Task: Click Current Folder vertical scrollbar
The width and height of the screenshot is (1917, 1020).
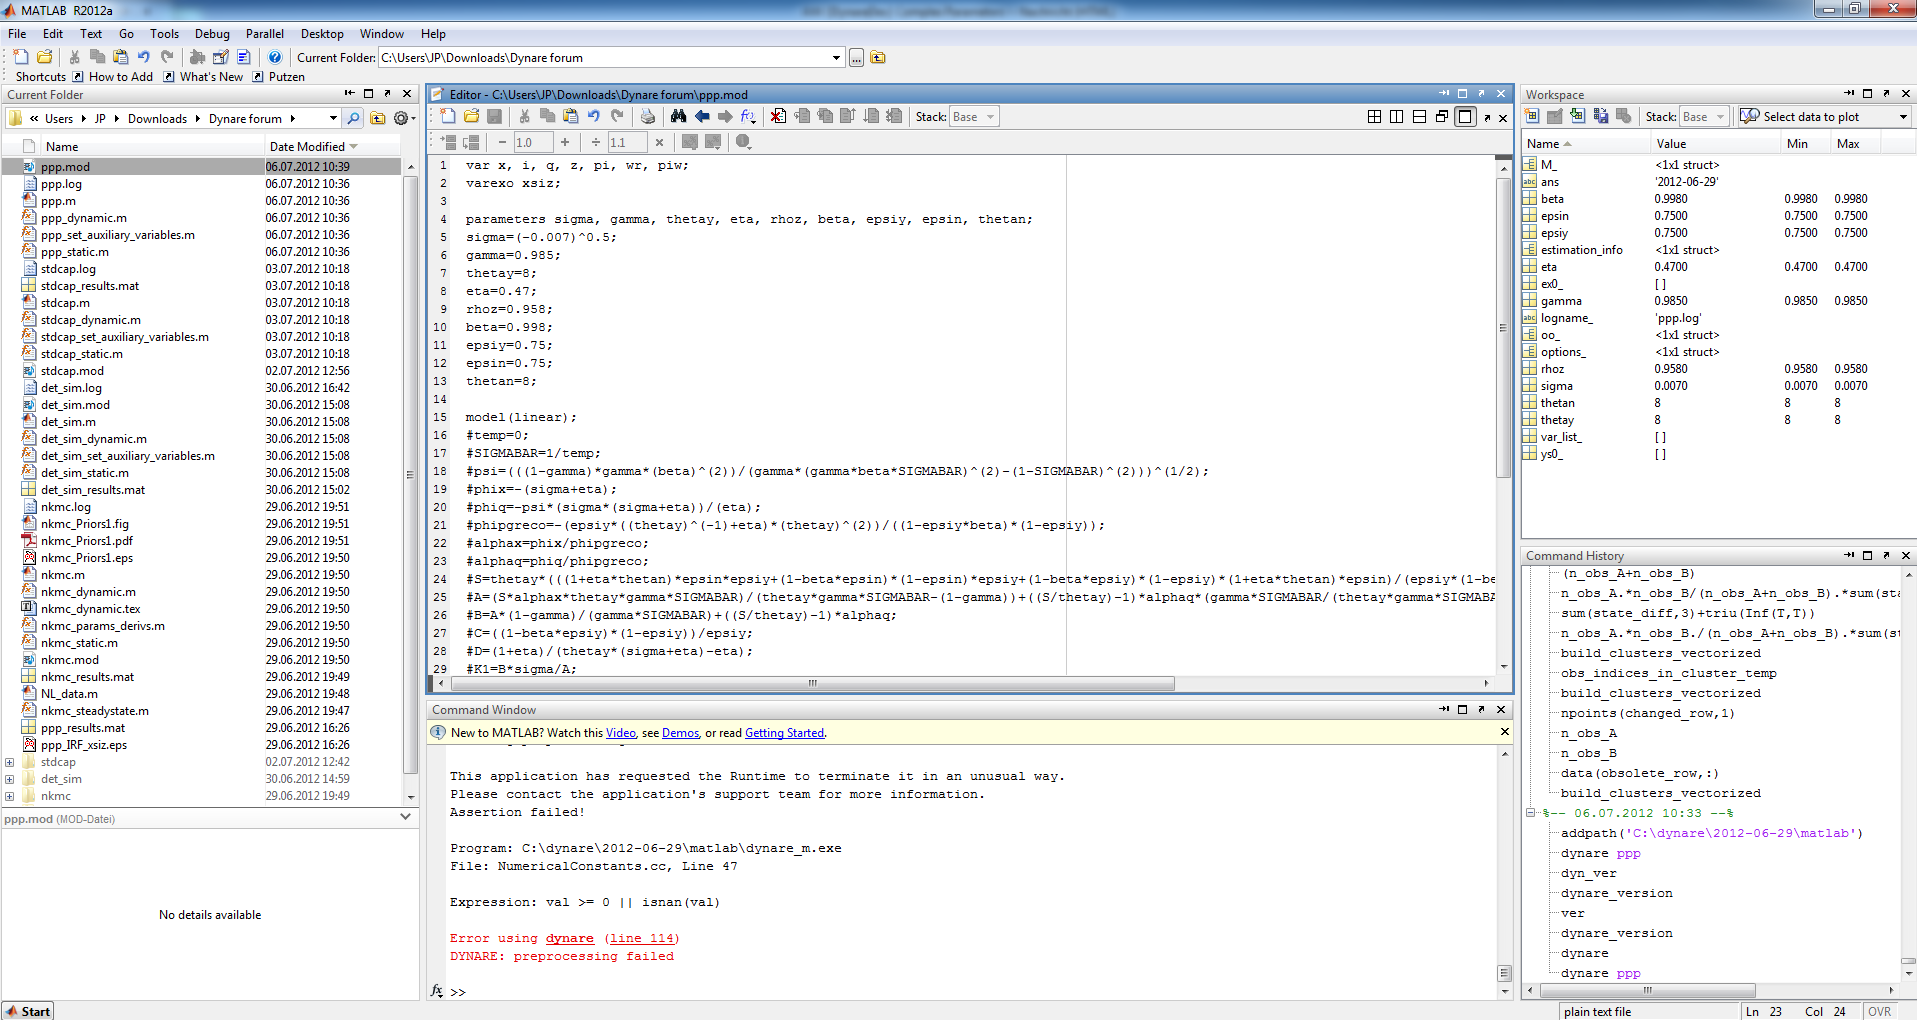Action: coord(410,474)
